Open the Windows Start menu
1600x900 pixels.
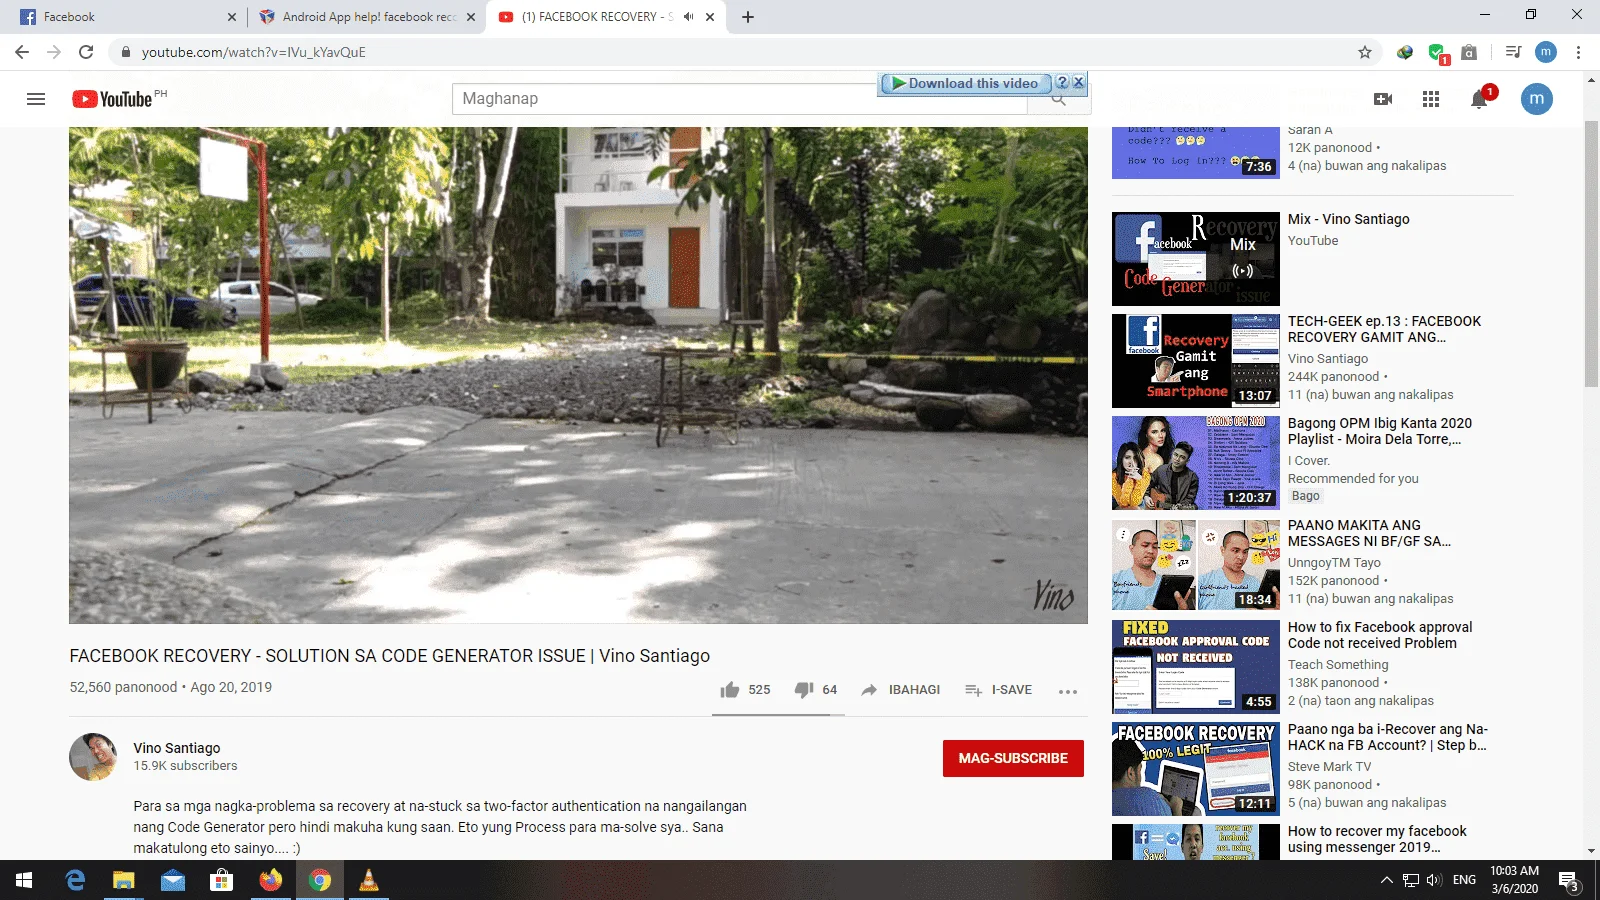click(24, 880)
